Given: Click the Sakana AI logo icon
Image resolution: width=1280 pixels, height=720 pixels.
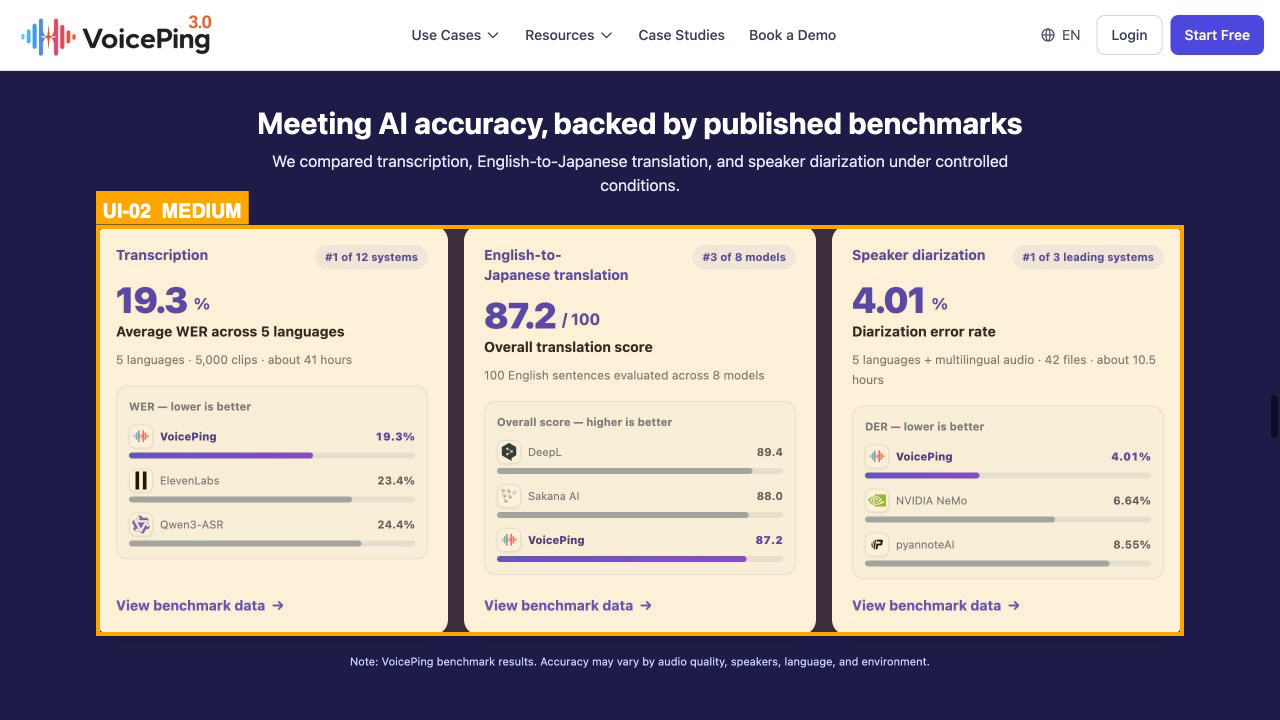Looking at the screenshot, I should pyautogui.click(x=509, y=496).
